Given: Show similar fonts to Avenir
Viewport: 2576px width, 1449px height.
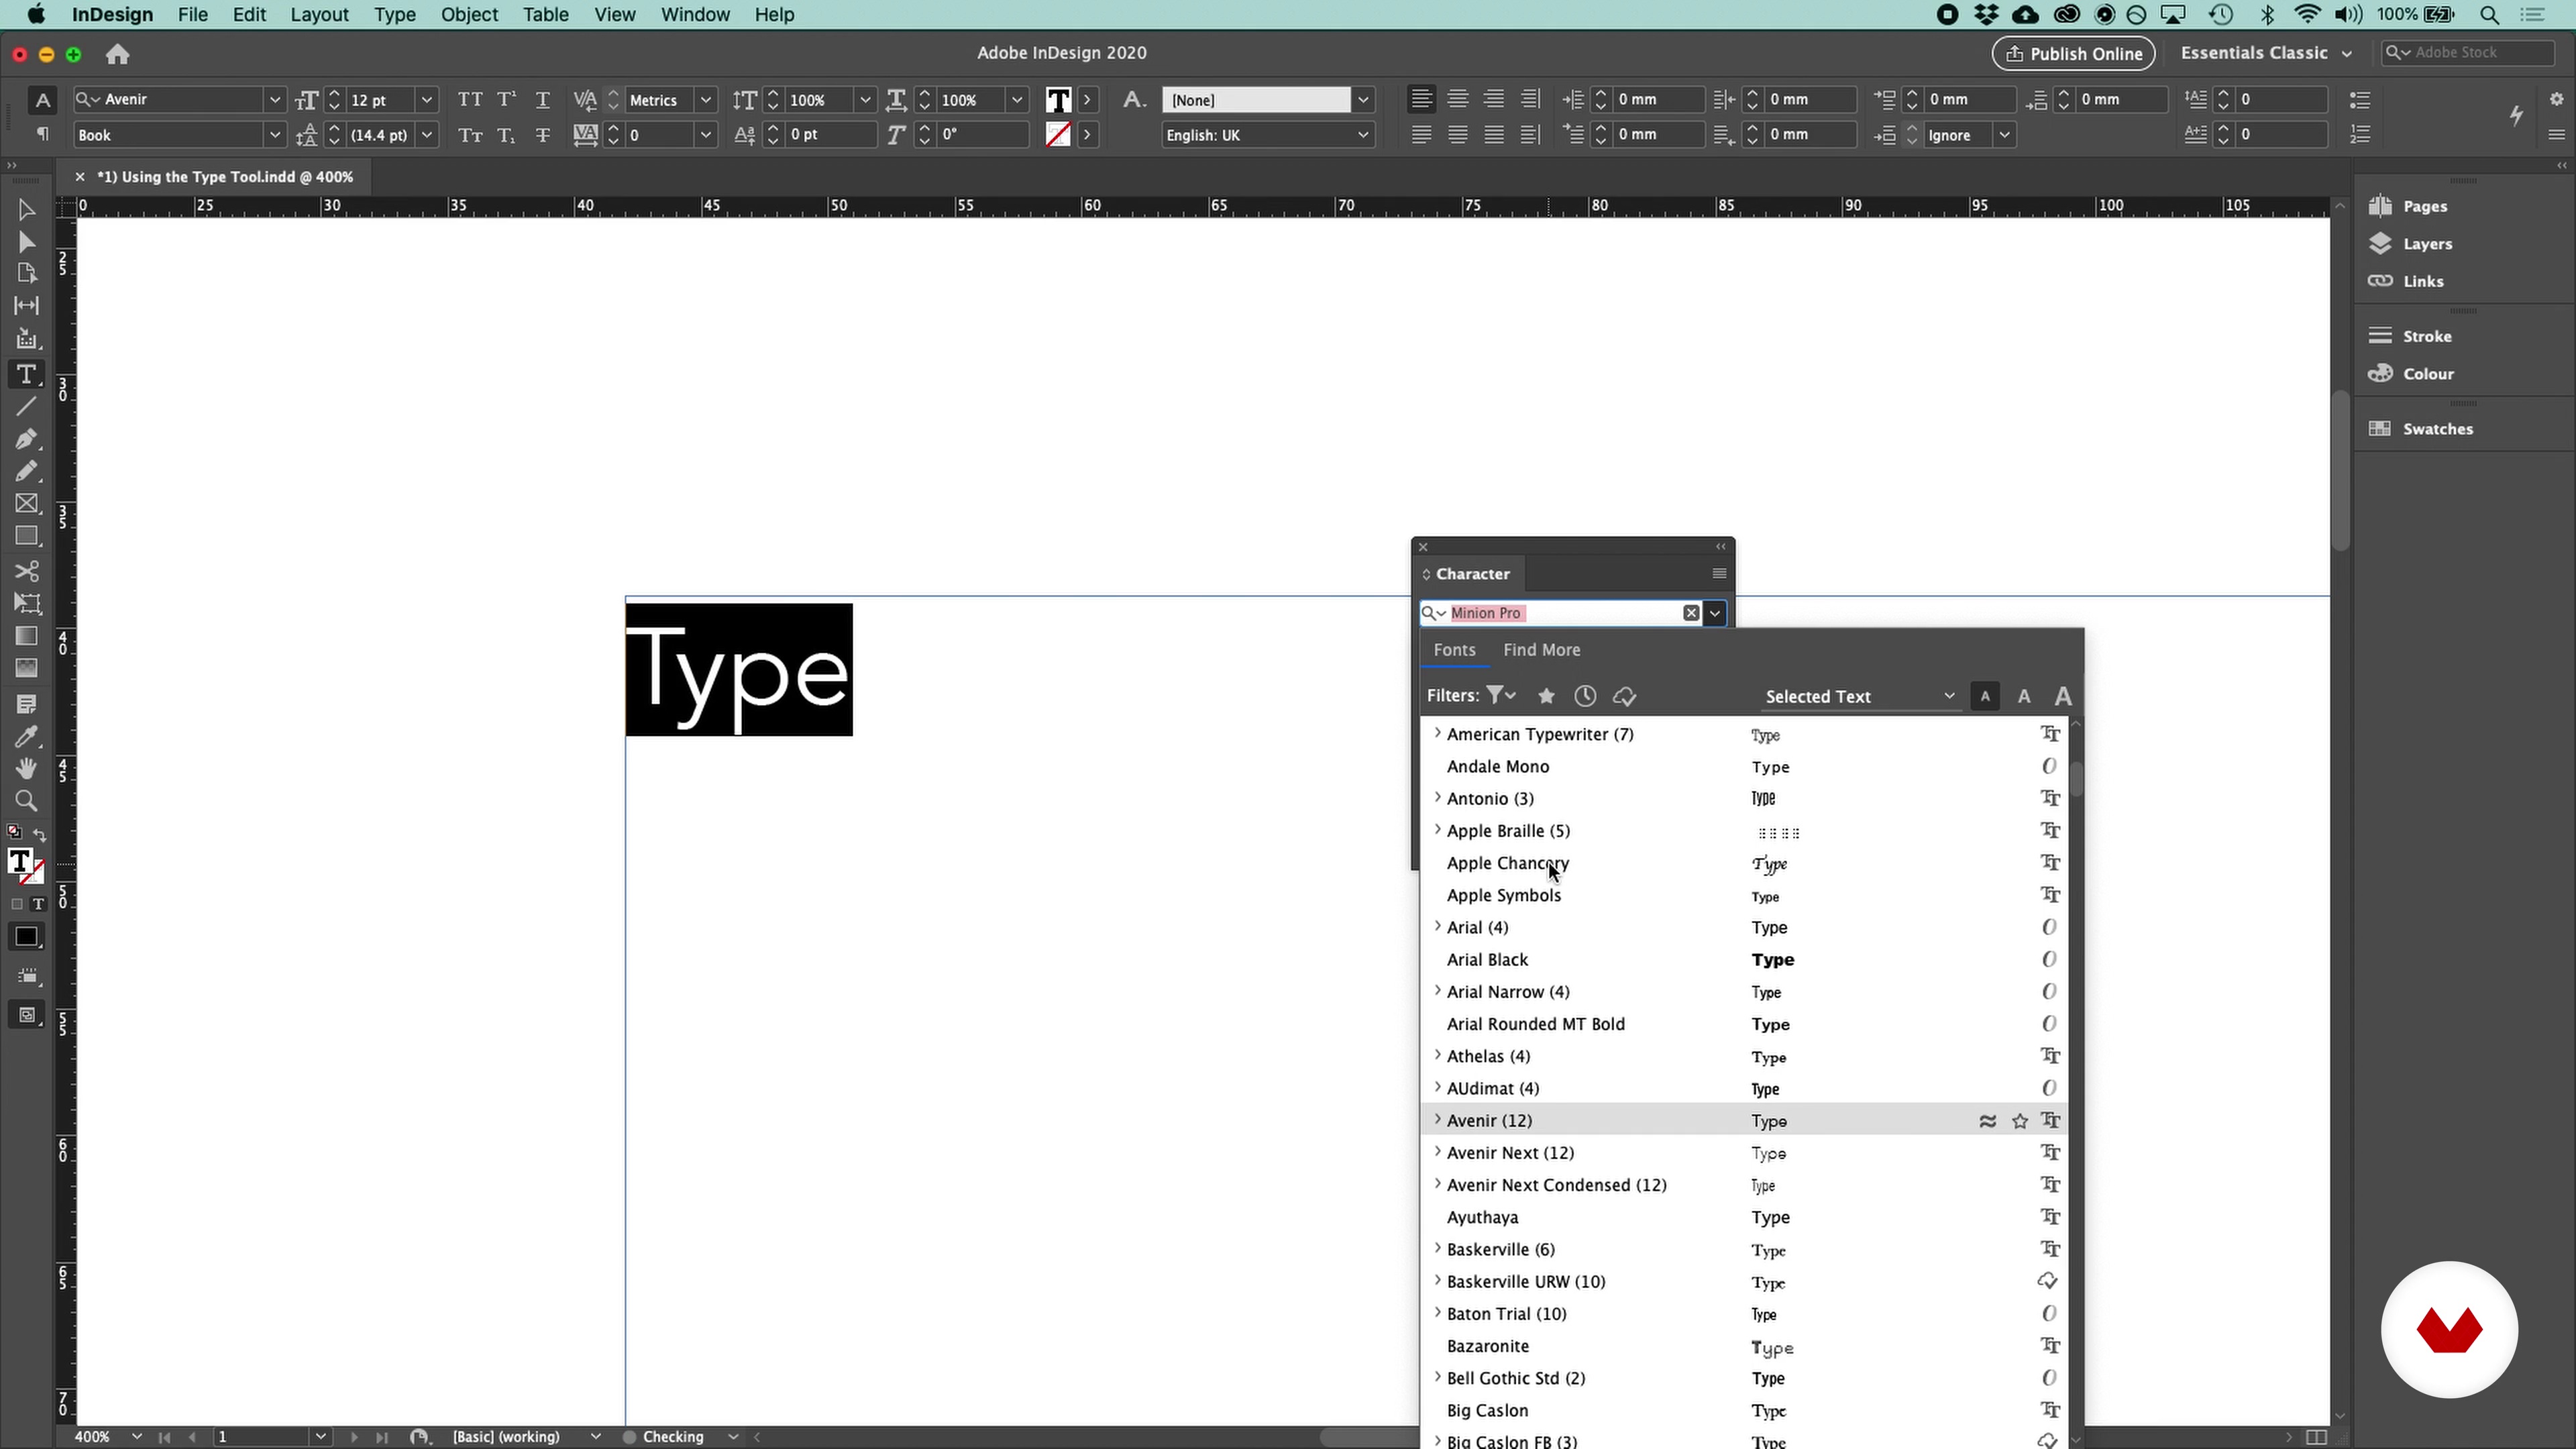Looking at the screenshot, I should (1988, 1121).
